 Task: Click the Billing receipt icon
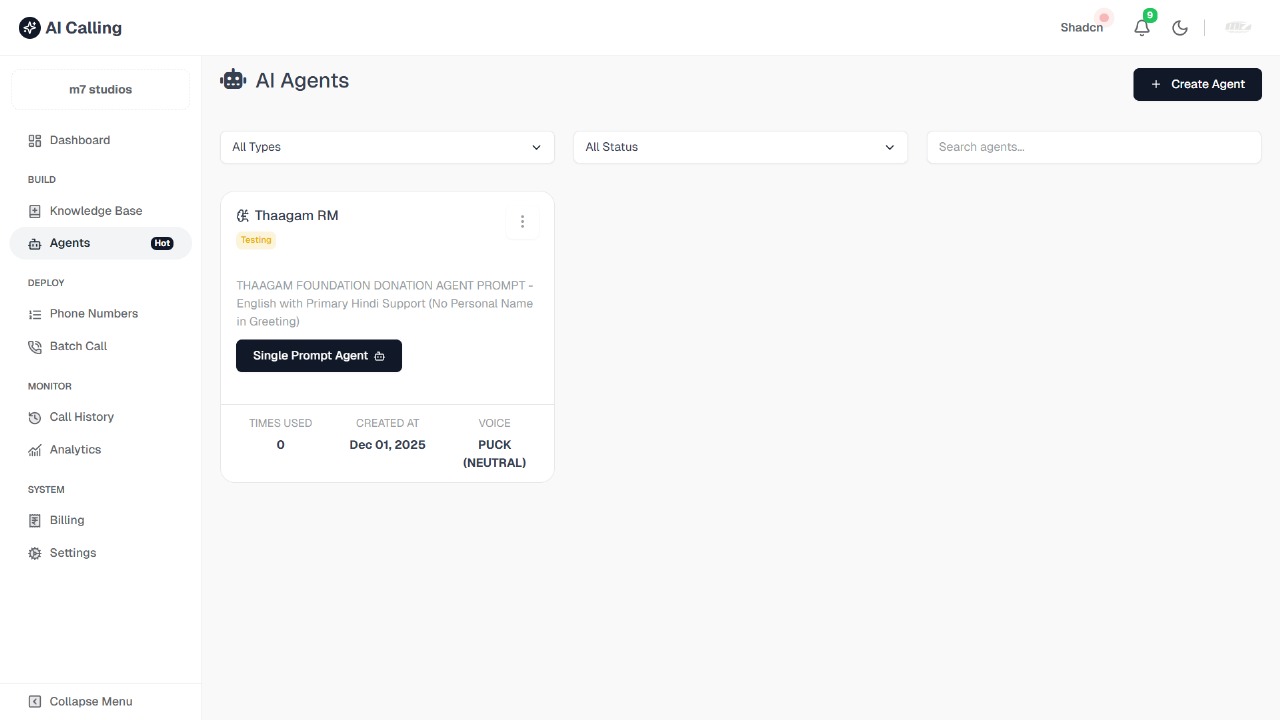coord(34,520)
